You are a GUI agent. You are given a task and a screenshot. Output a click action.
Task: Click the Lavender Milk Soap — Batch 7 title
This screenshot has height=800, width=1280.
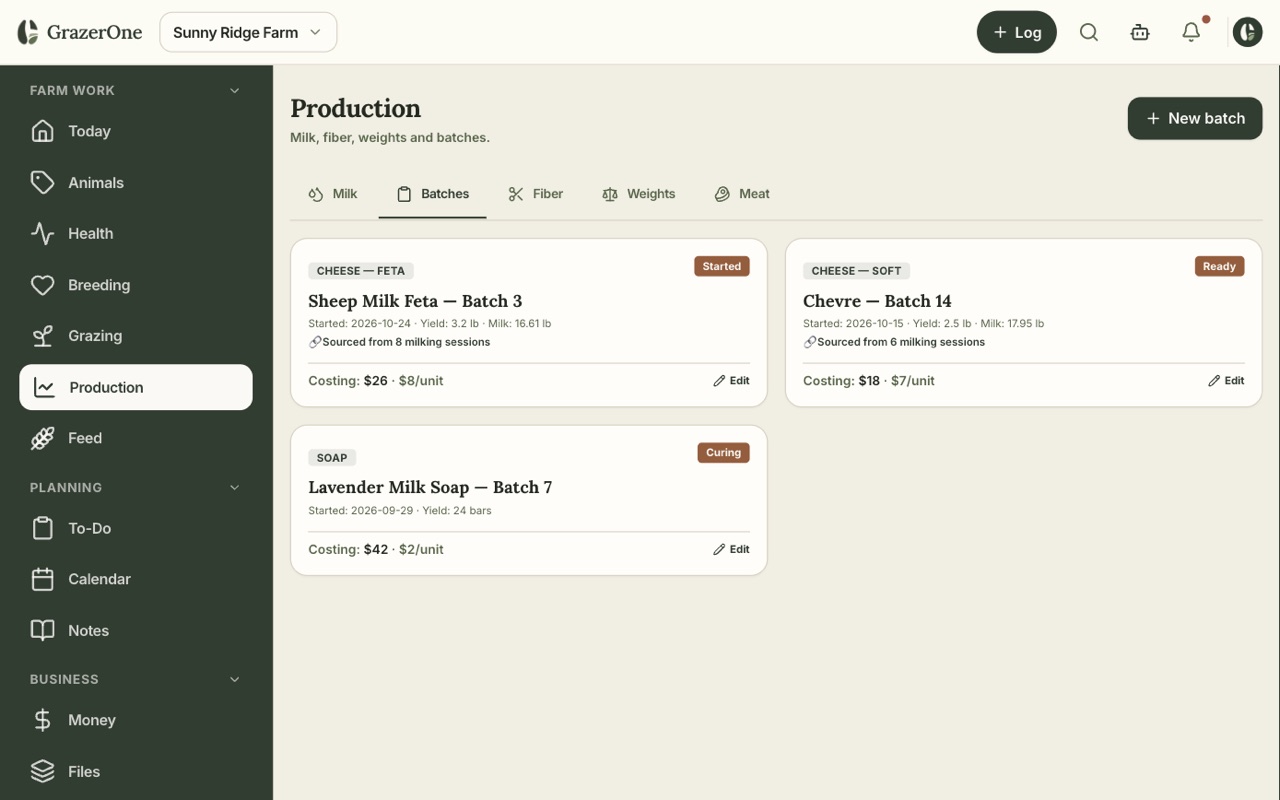click(430, 487)
